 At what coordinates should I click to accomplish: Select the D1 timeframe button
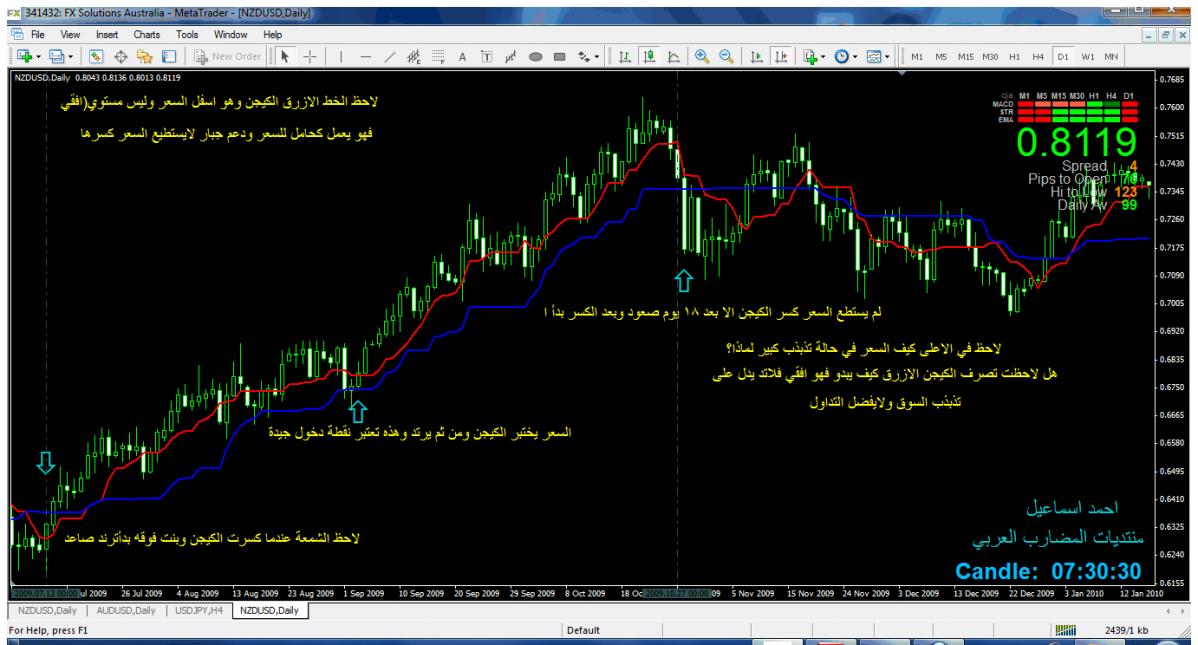1062,57
